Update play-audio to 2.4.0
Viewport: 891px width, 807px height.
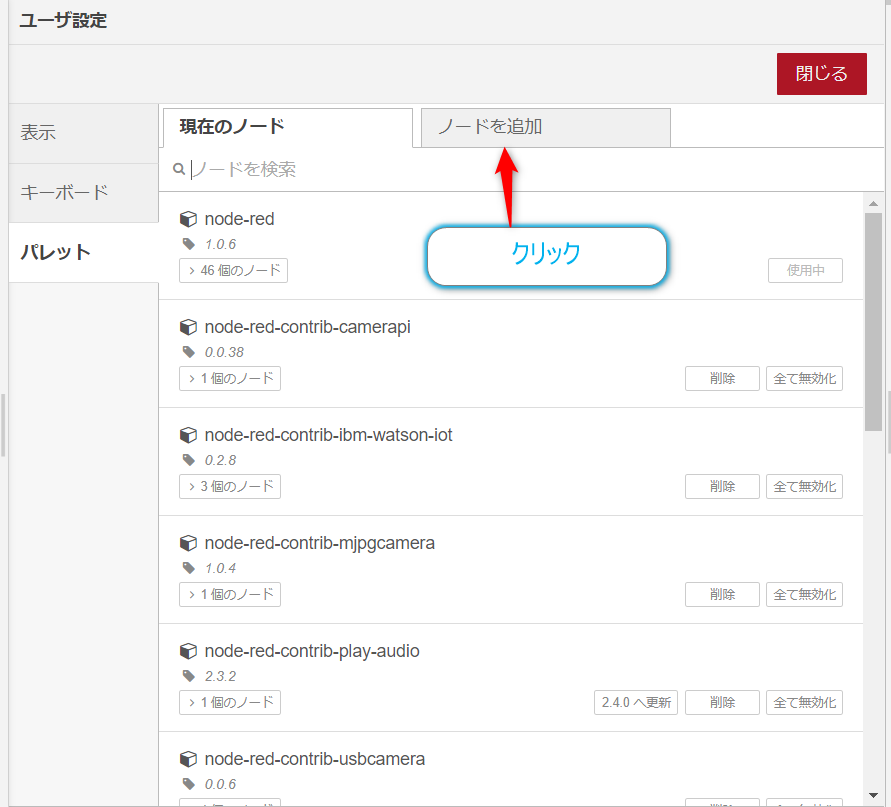pos(636,702)
